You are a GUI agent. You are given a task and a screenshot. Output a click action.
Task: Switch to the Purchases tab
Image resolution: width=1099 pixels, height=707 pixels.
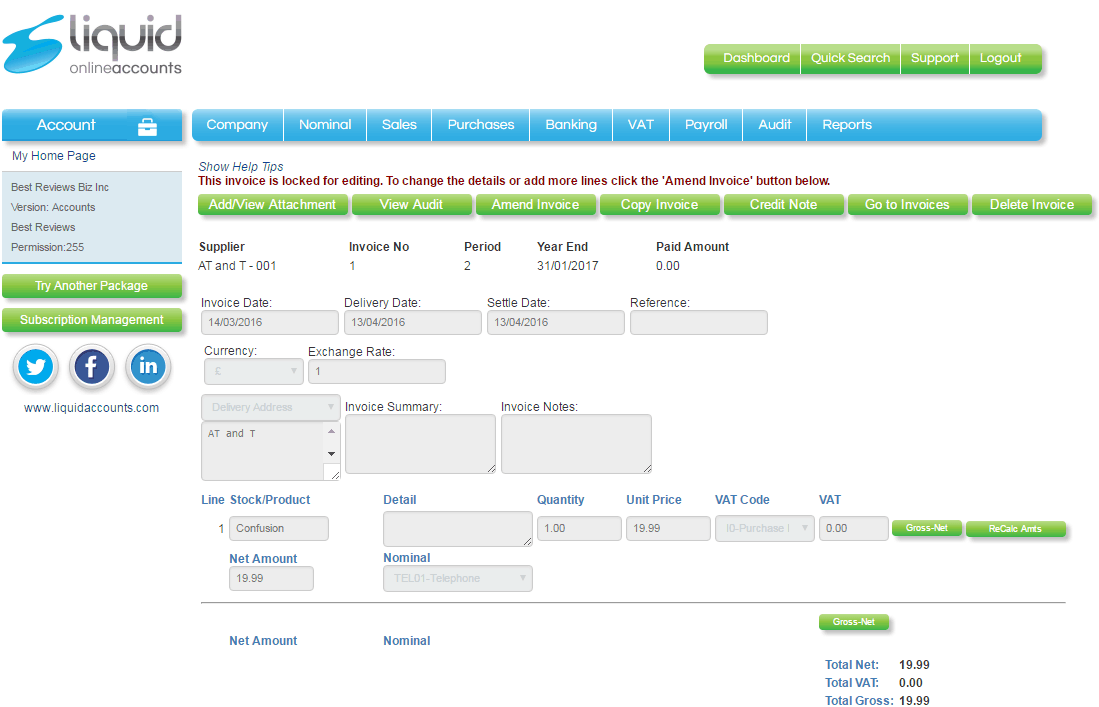click(480, 125)
